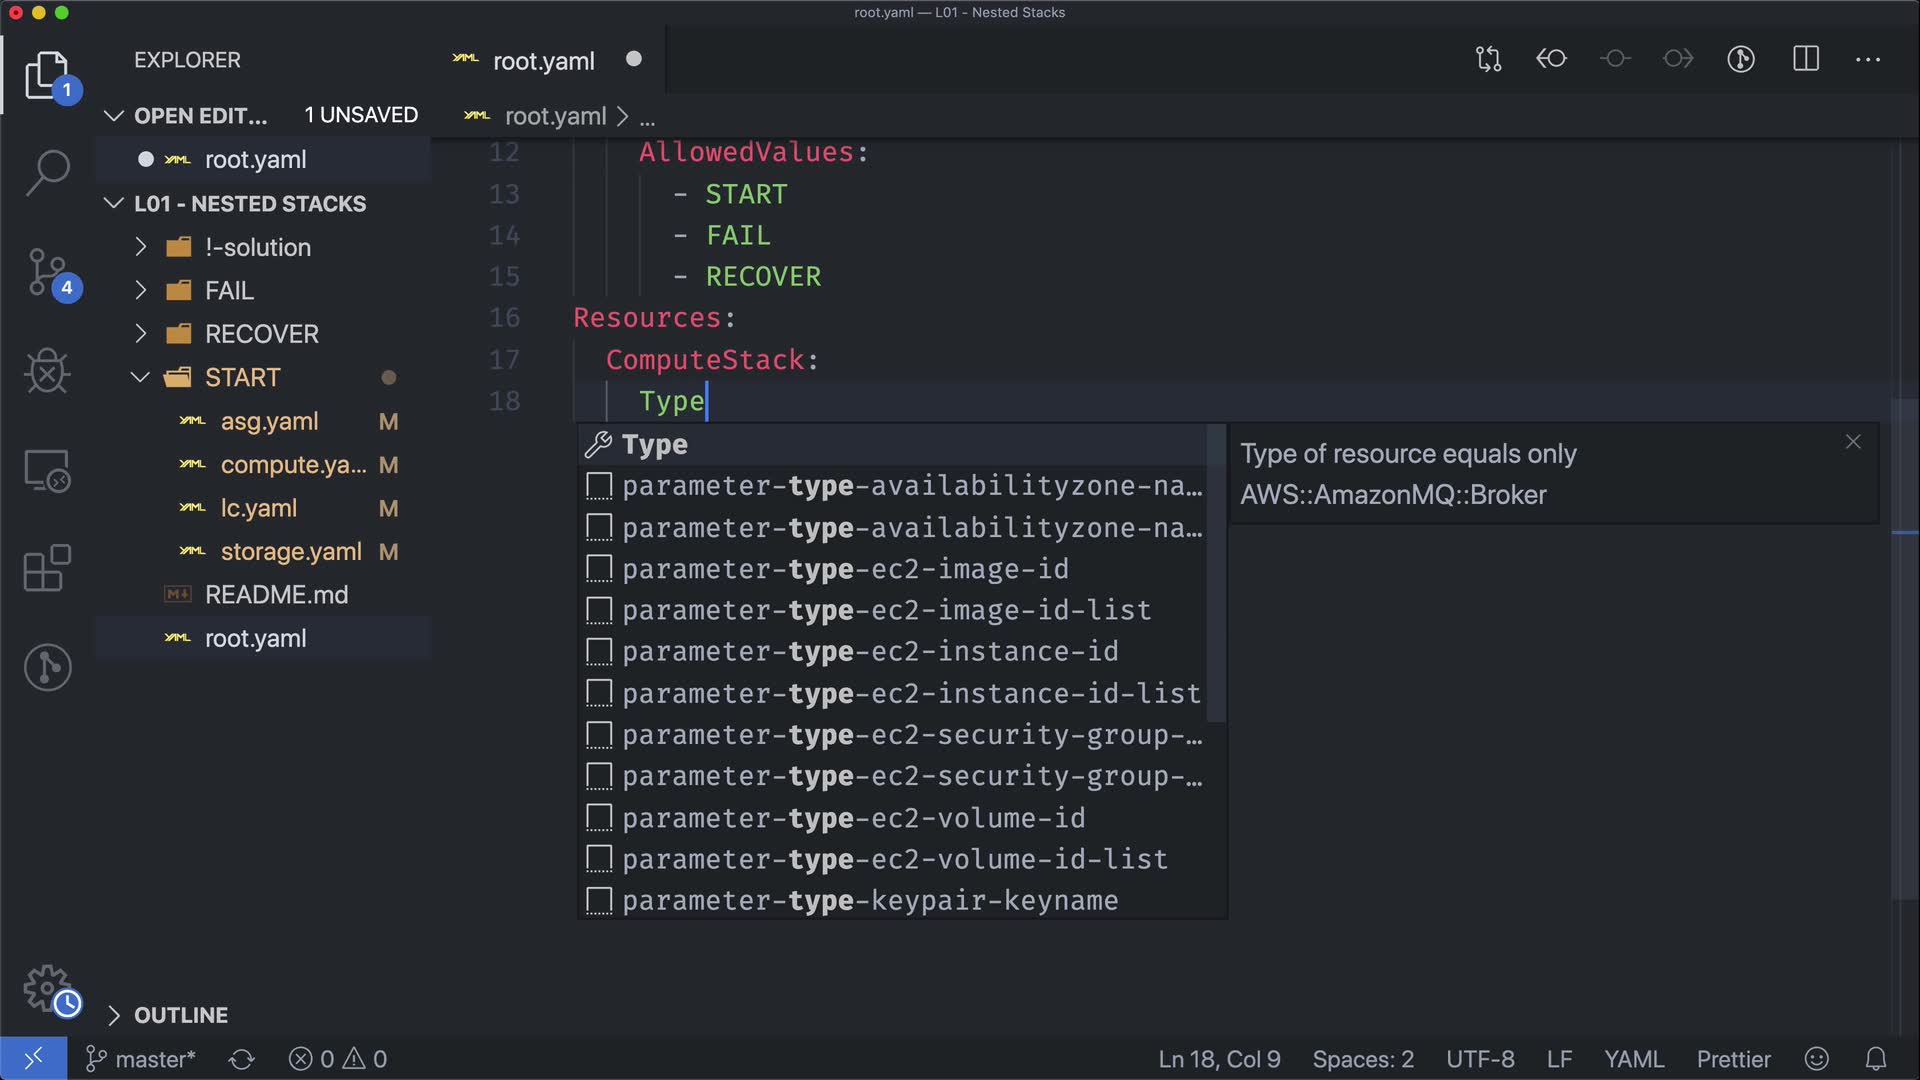Open the Search view in activity bar

pos(47,172)
